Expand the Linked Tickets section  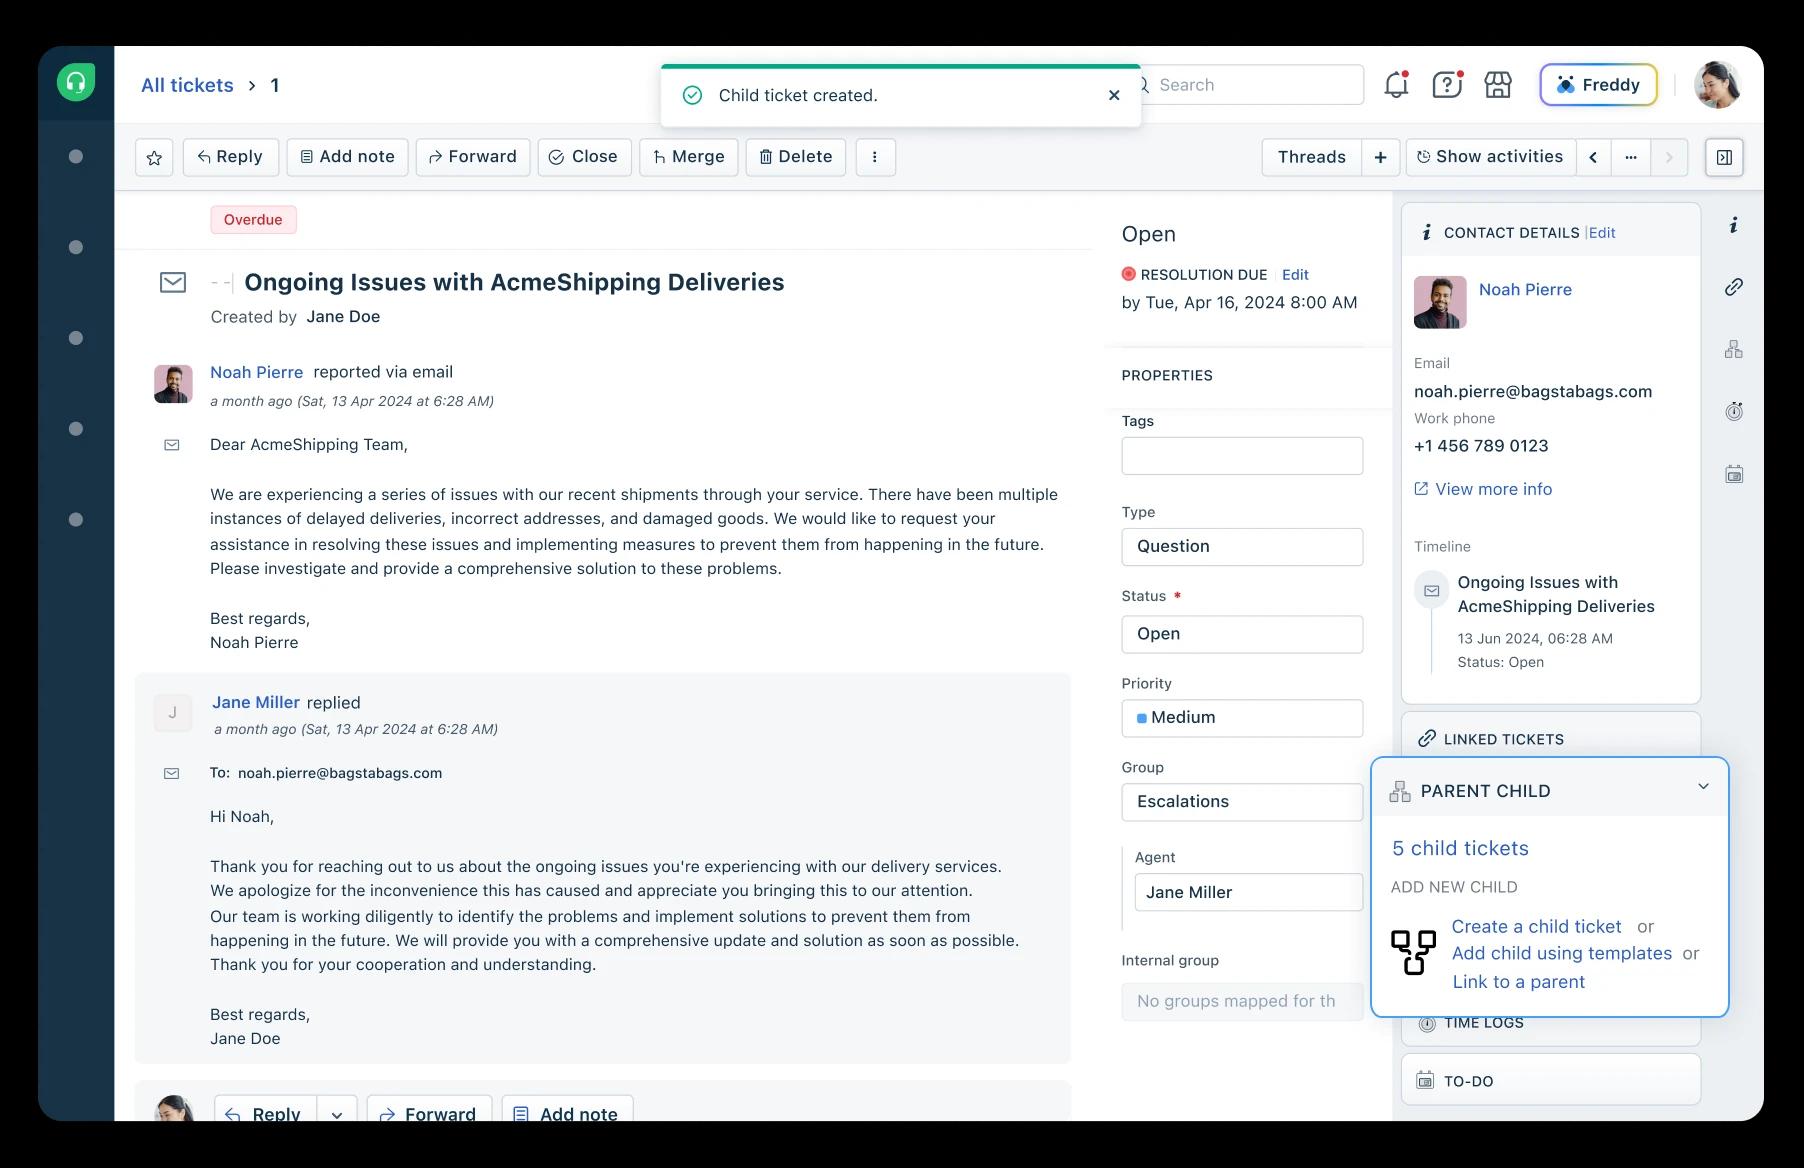coord(1551,738)
